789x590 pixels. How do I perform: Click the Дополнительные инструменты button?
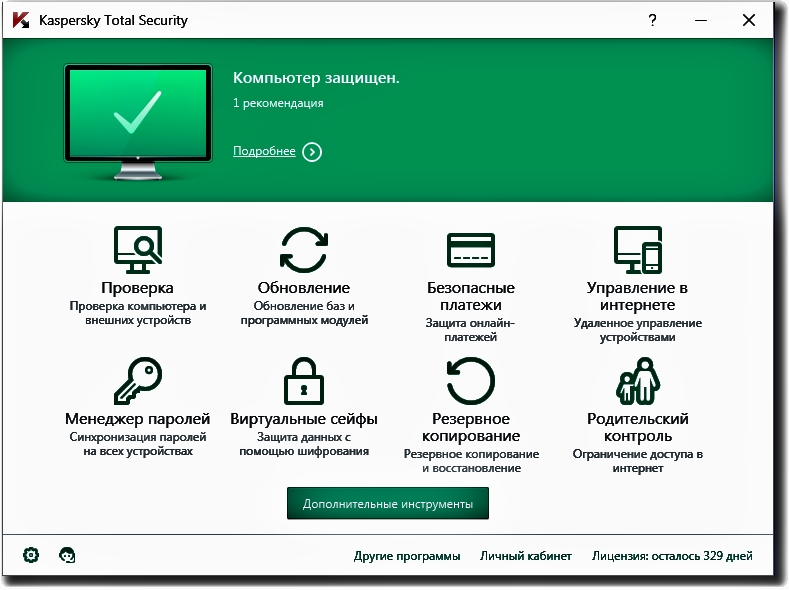coord(387,503)
